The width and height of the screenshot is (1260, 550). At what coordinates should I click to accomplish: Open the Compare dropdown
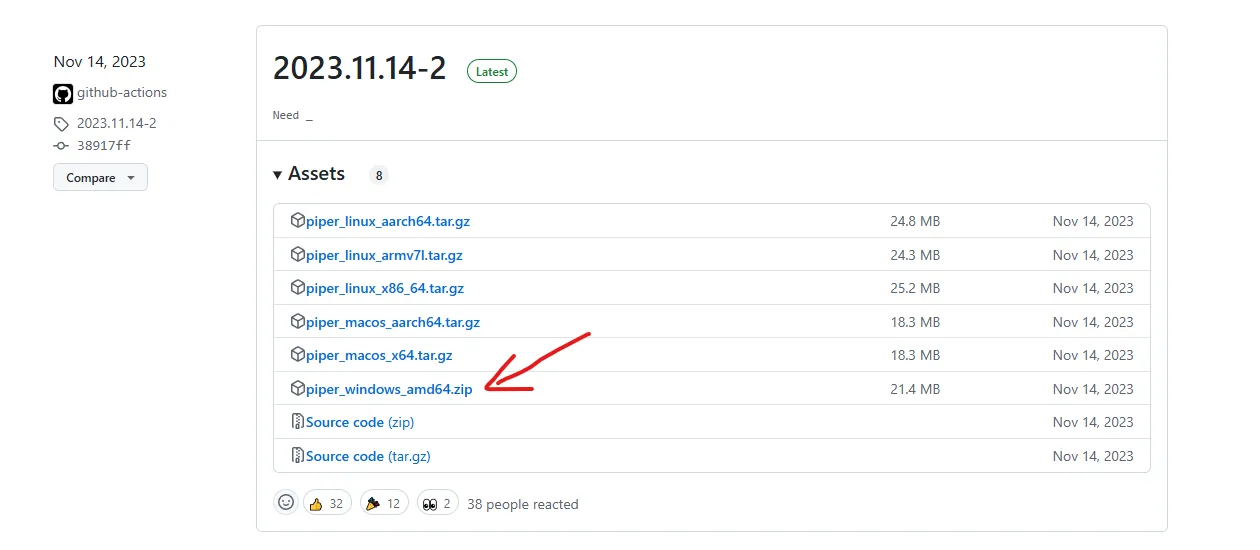pyautogui.click(x=100, y=177)
